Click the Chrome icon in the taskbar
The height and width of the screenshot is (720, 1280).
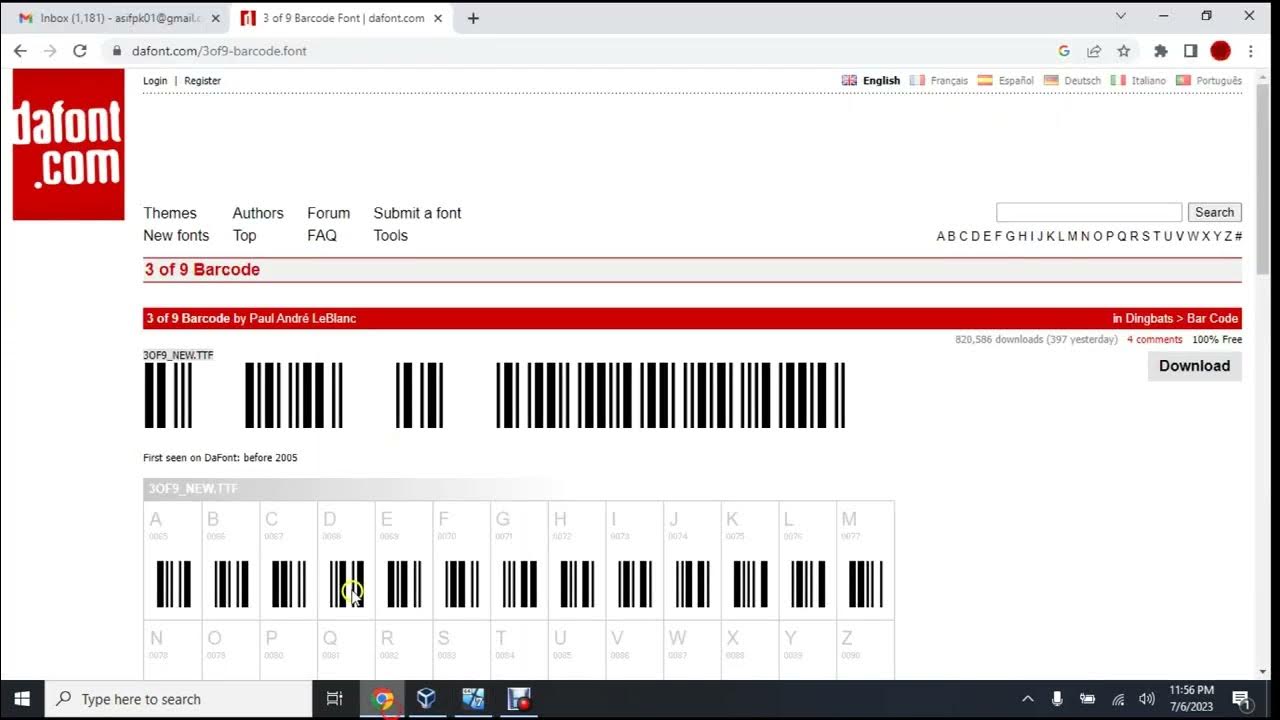(x=382, y=699)
